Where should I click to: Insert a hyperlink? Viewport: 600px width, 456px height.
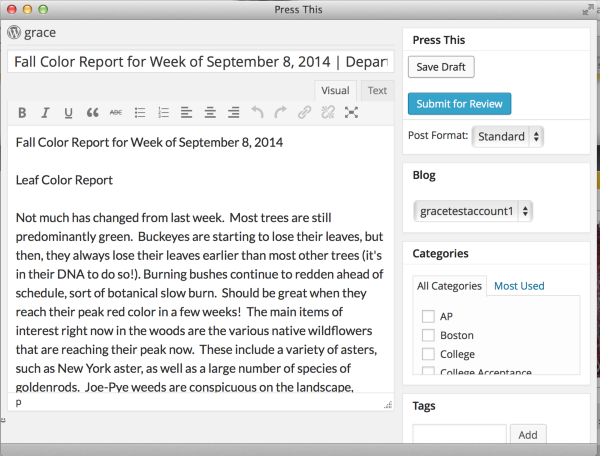coord(305,112)
